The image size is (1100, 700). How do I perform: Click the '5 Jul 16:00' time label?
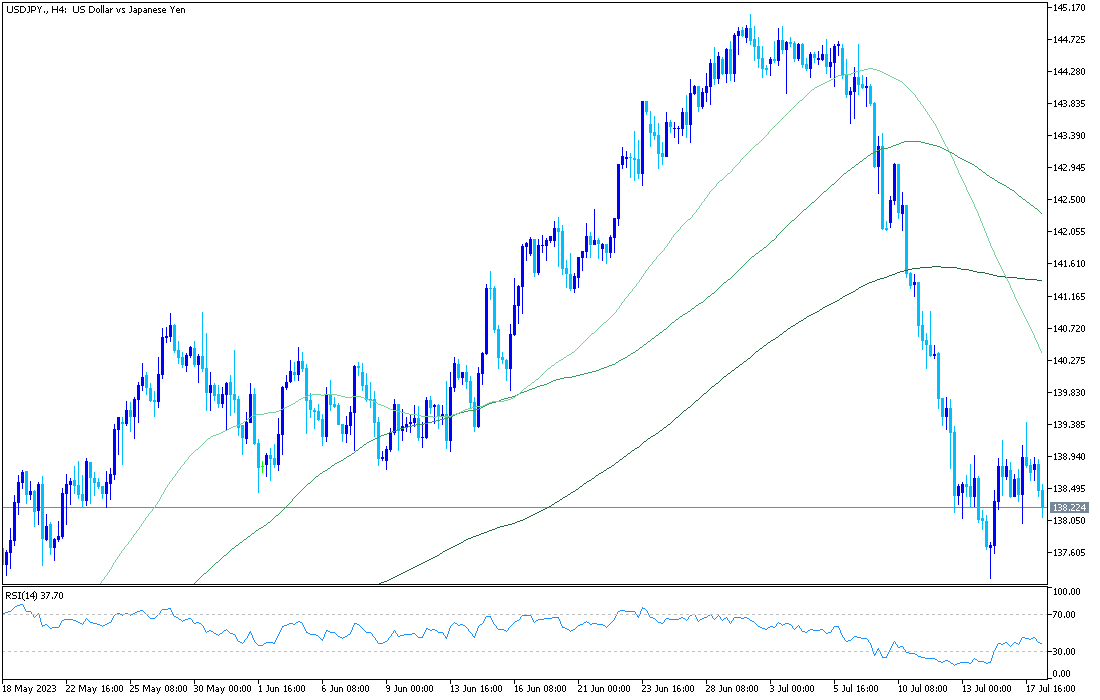click(x=856, y=689)
